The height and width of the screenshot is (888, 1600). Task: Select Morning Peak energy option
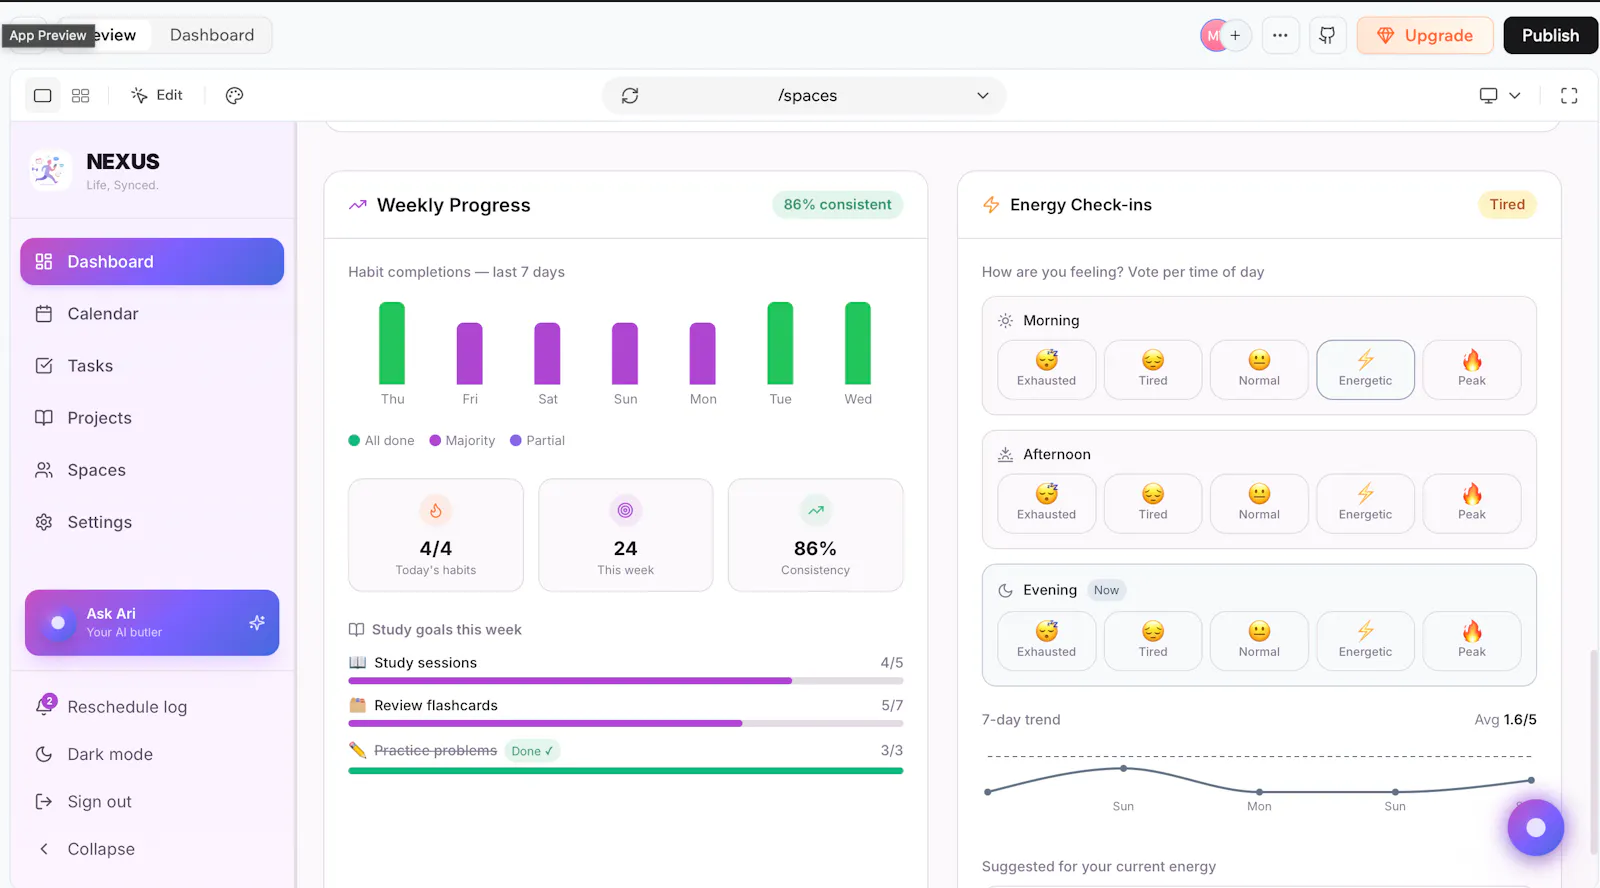1472,370
